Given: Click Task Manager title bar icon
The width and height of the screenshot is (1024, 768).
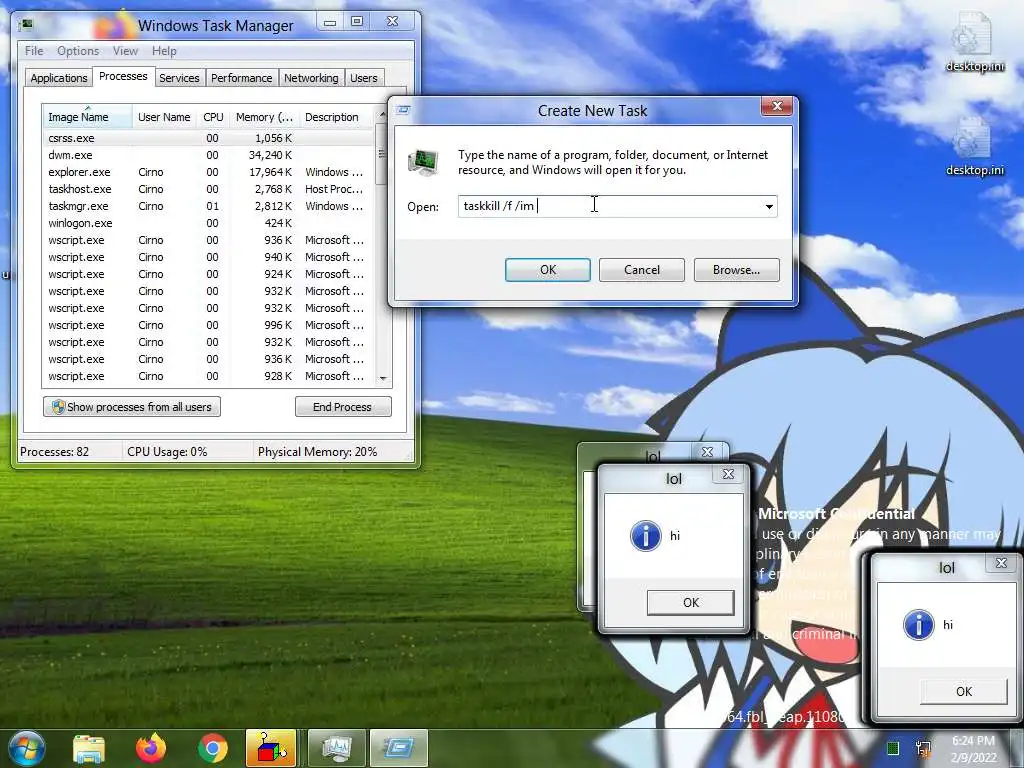Looking at the screenshot, I should [27, 25].
